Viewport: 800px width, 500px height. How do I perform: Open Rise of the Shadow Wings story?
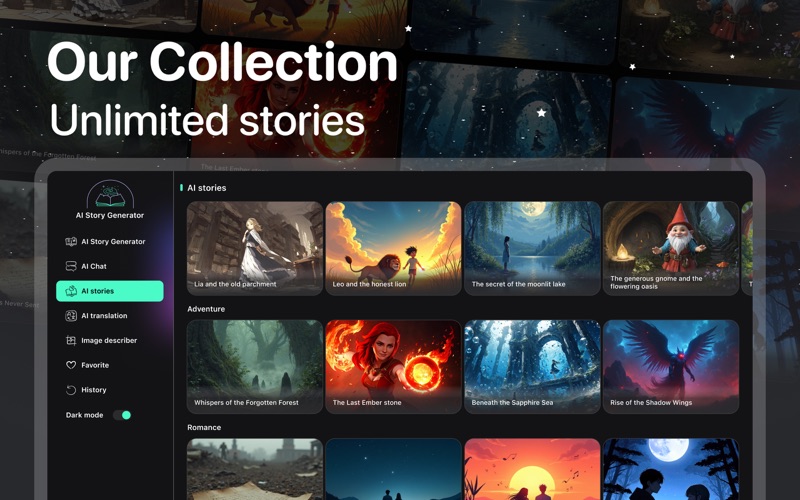671,366
